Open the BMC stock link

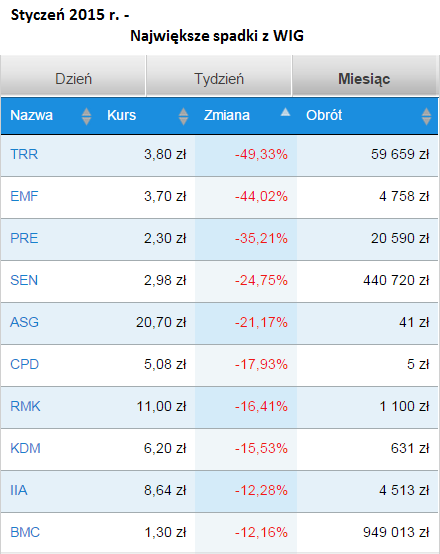[x=25, y=533]
